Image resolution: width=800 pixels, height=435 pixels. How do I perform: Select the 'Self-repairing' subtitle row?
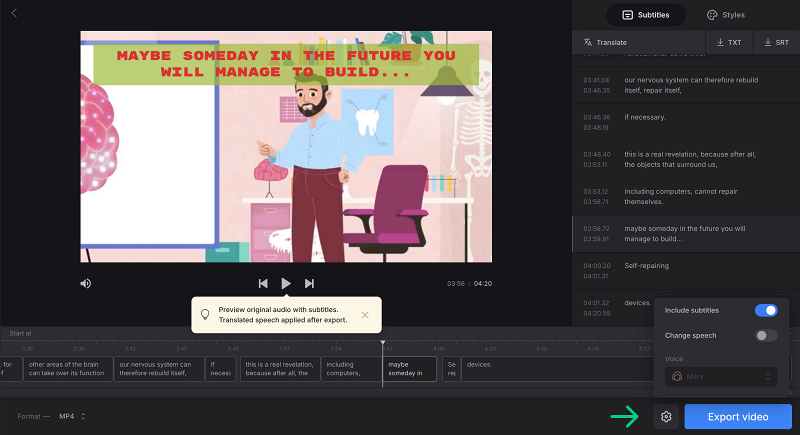[686, 271]
